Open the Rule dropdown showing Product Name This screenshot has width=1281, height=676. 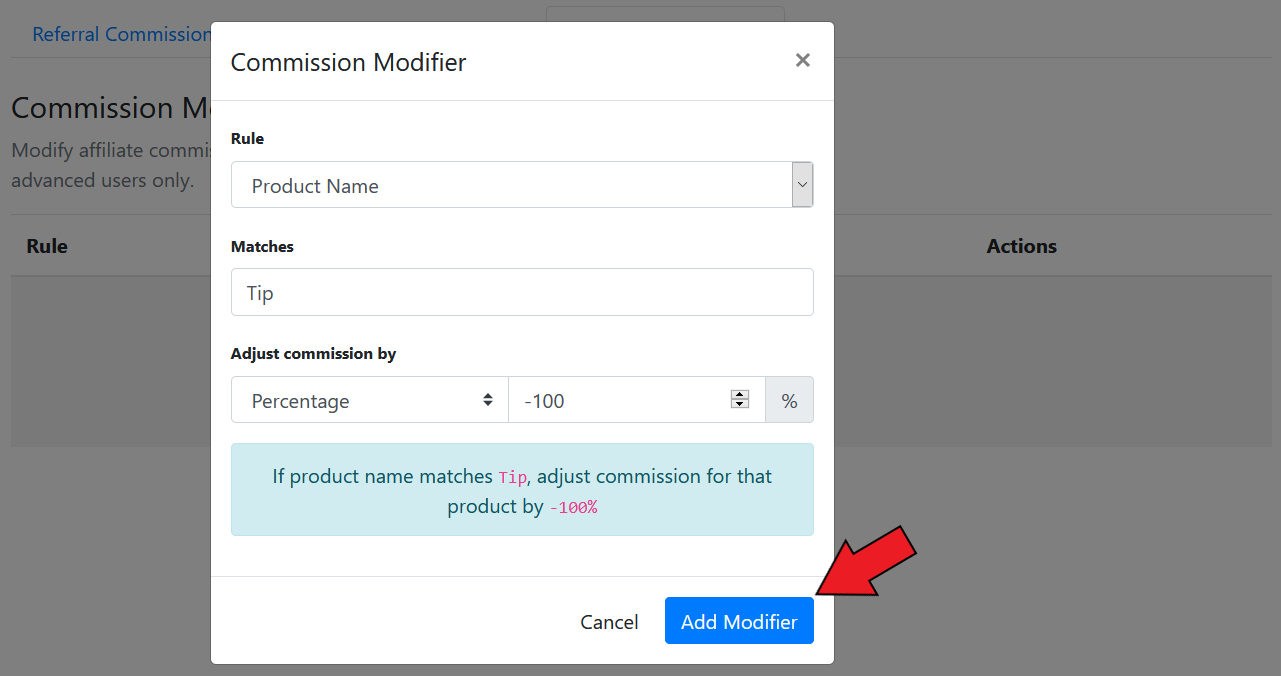coord(522,185)
